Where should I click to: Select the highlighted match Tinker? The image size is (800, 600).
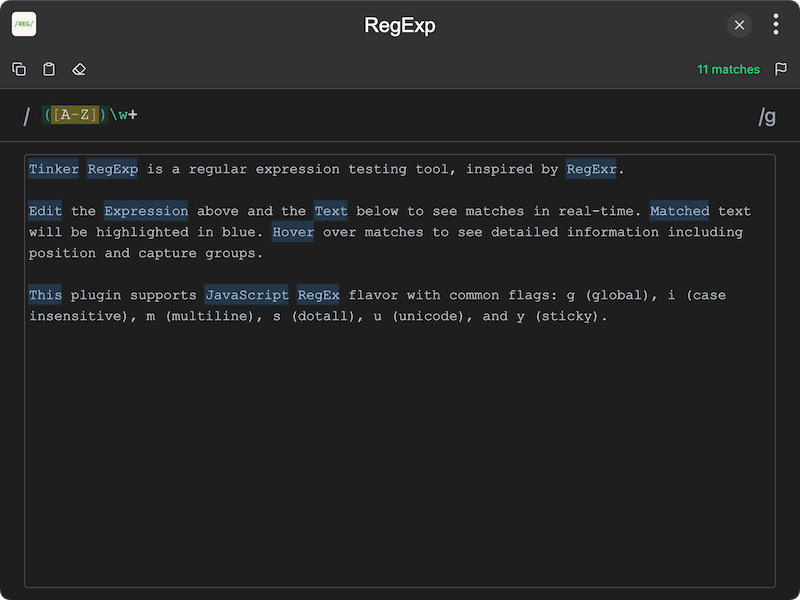[53, 169]
